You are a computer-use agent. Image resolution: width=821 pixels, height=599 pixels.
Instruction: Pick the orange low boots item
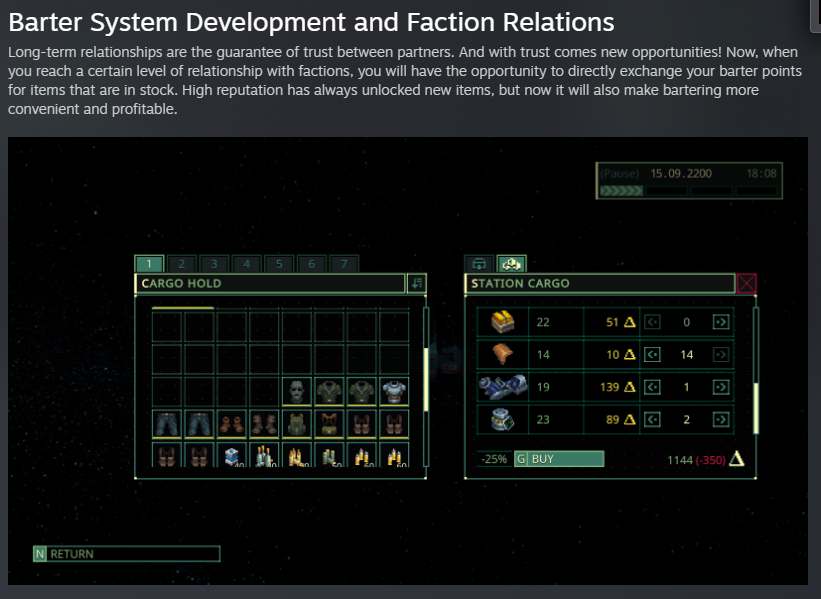(x=232, y=424)
